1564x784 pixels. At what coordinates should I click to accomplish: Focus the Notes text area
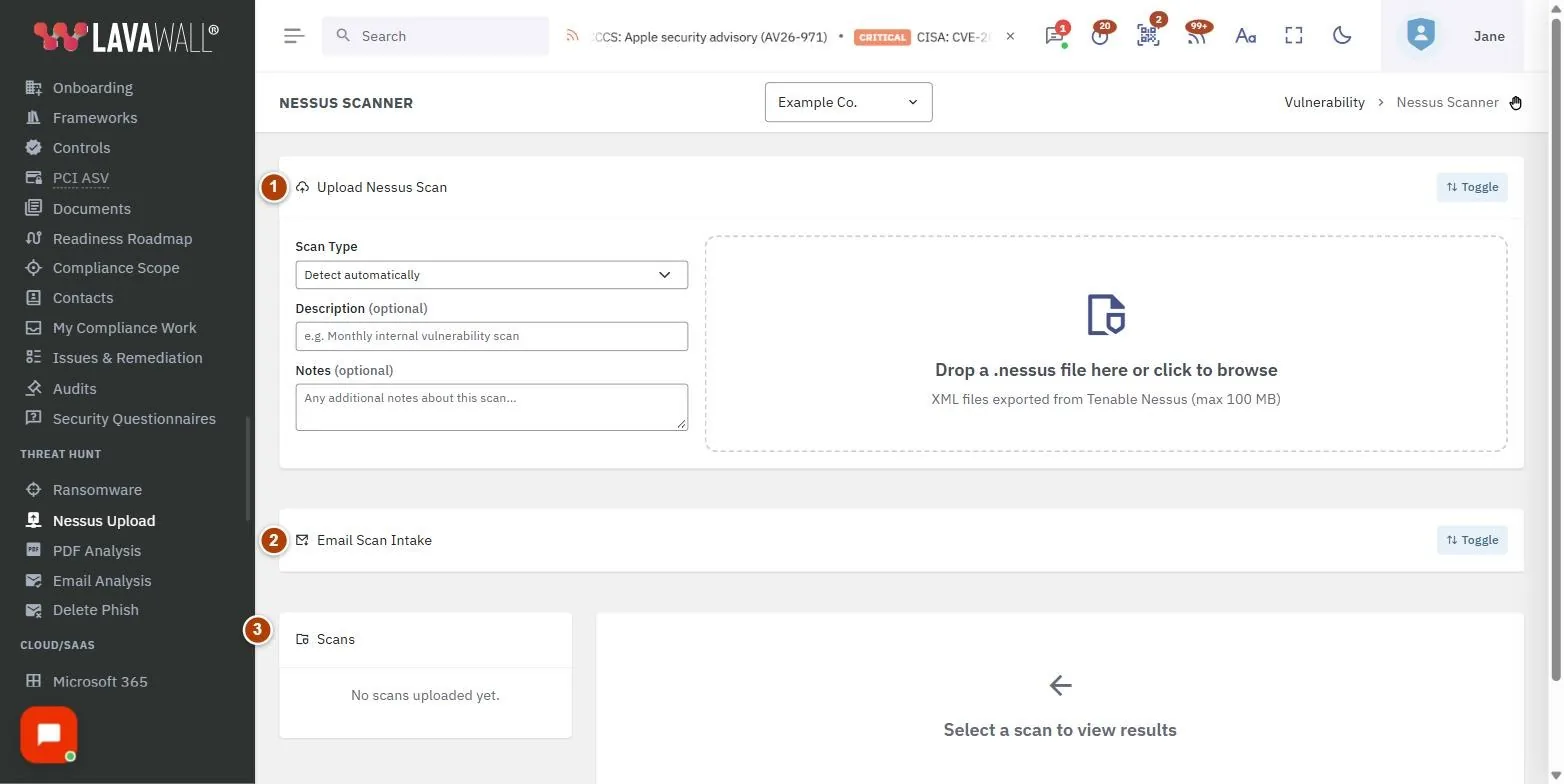tap(491, 407)
